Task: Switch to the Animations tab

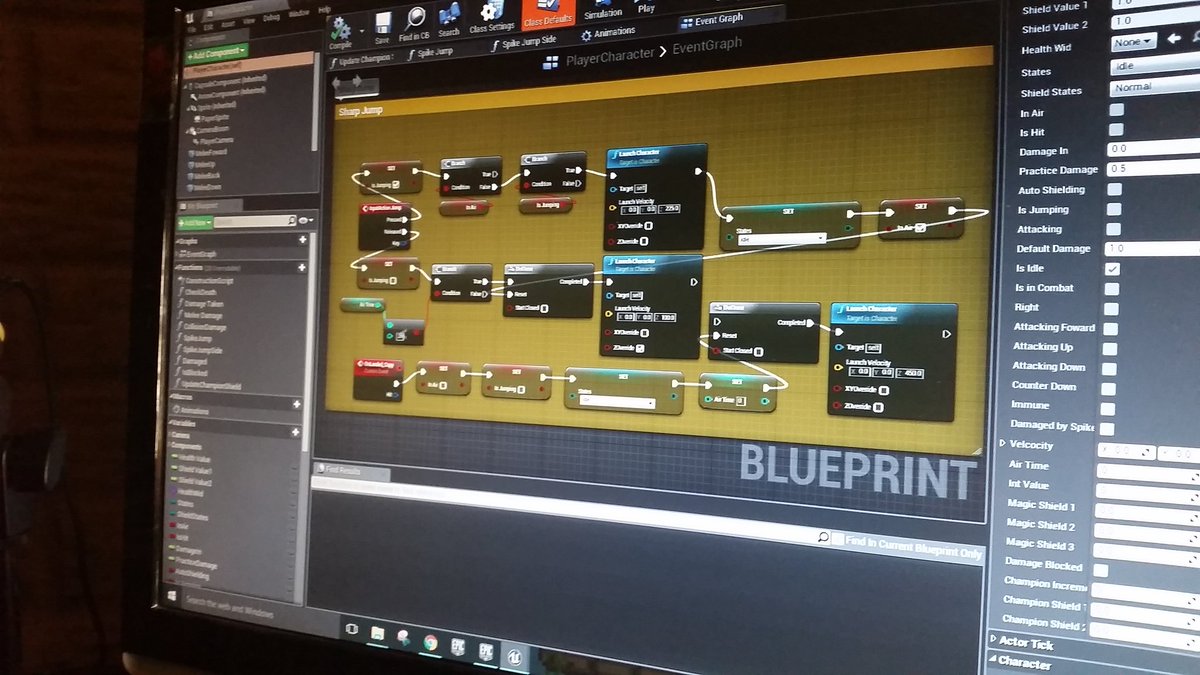Action: 607,32
